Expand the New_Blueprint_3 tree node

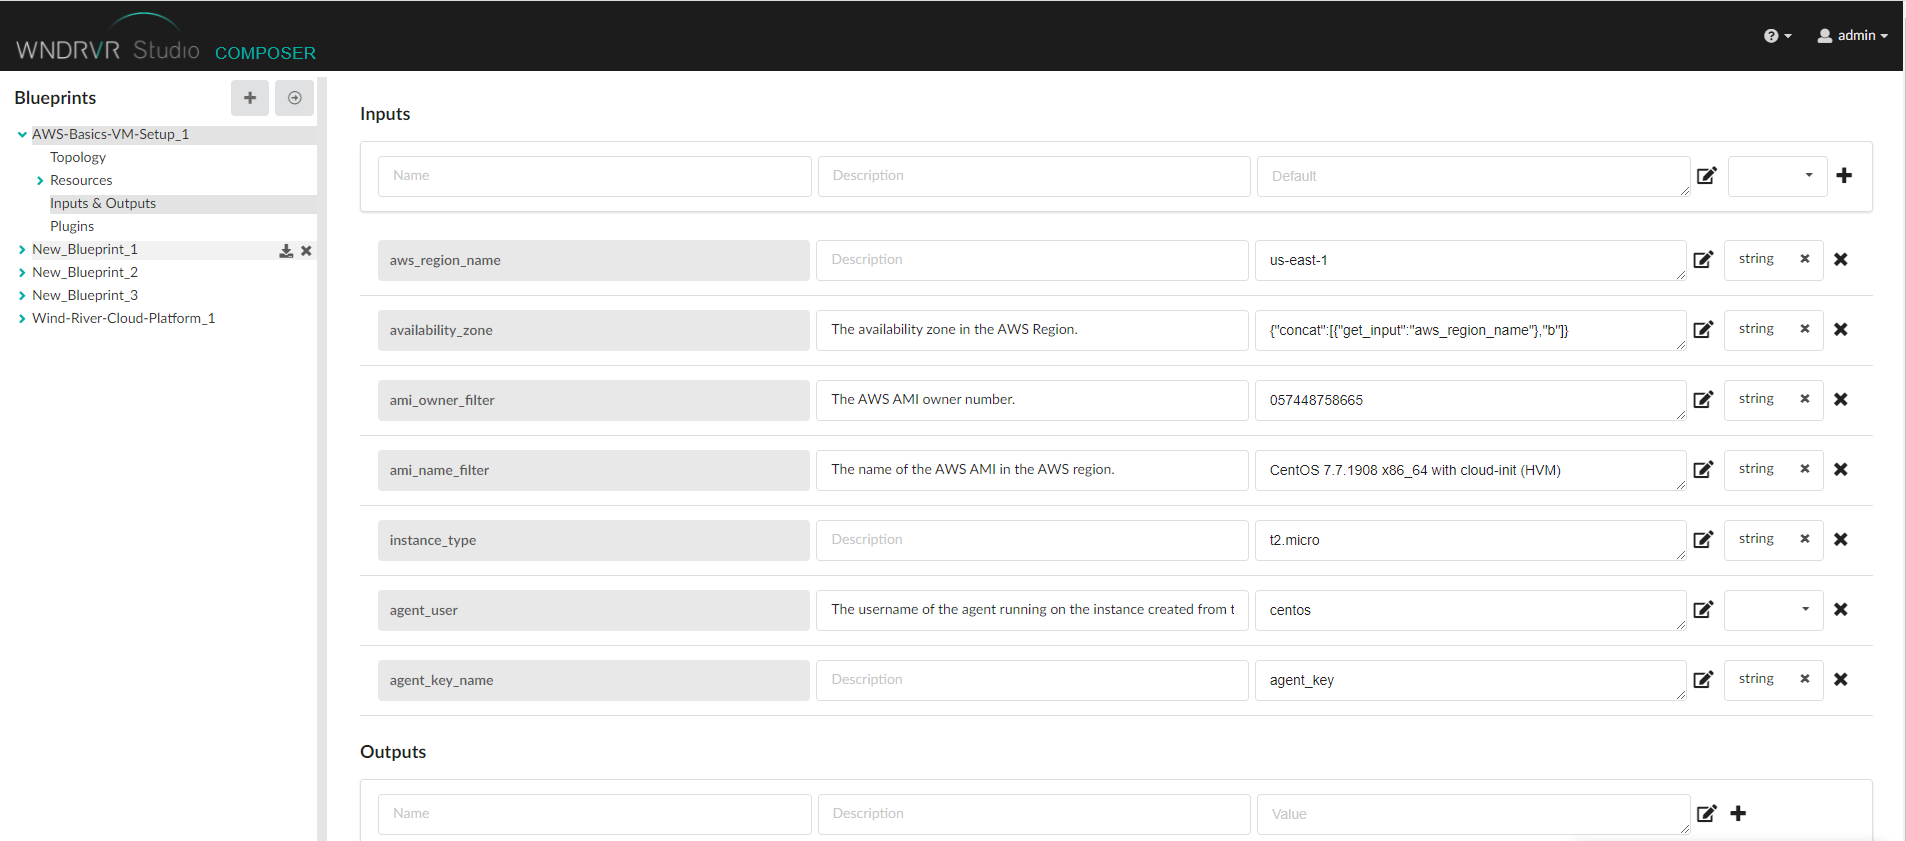(x=22, y=296)
